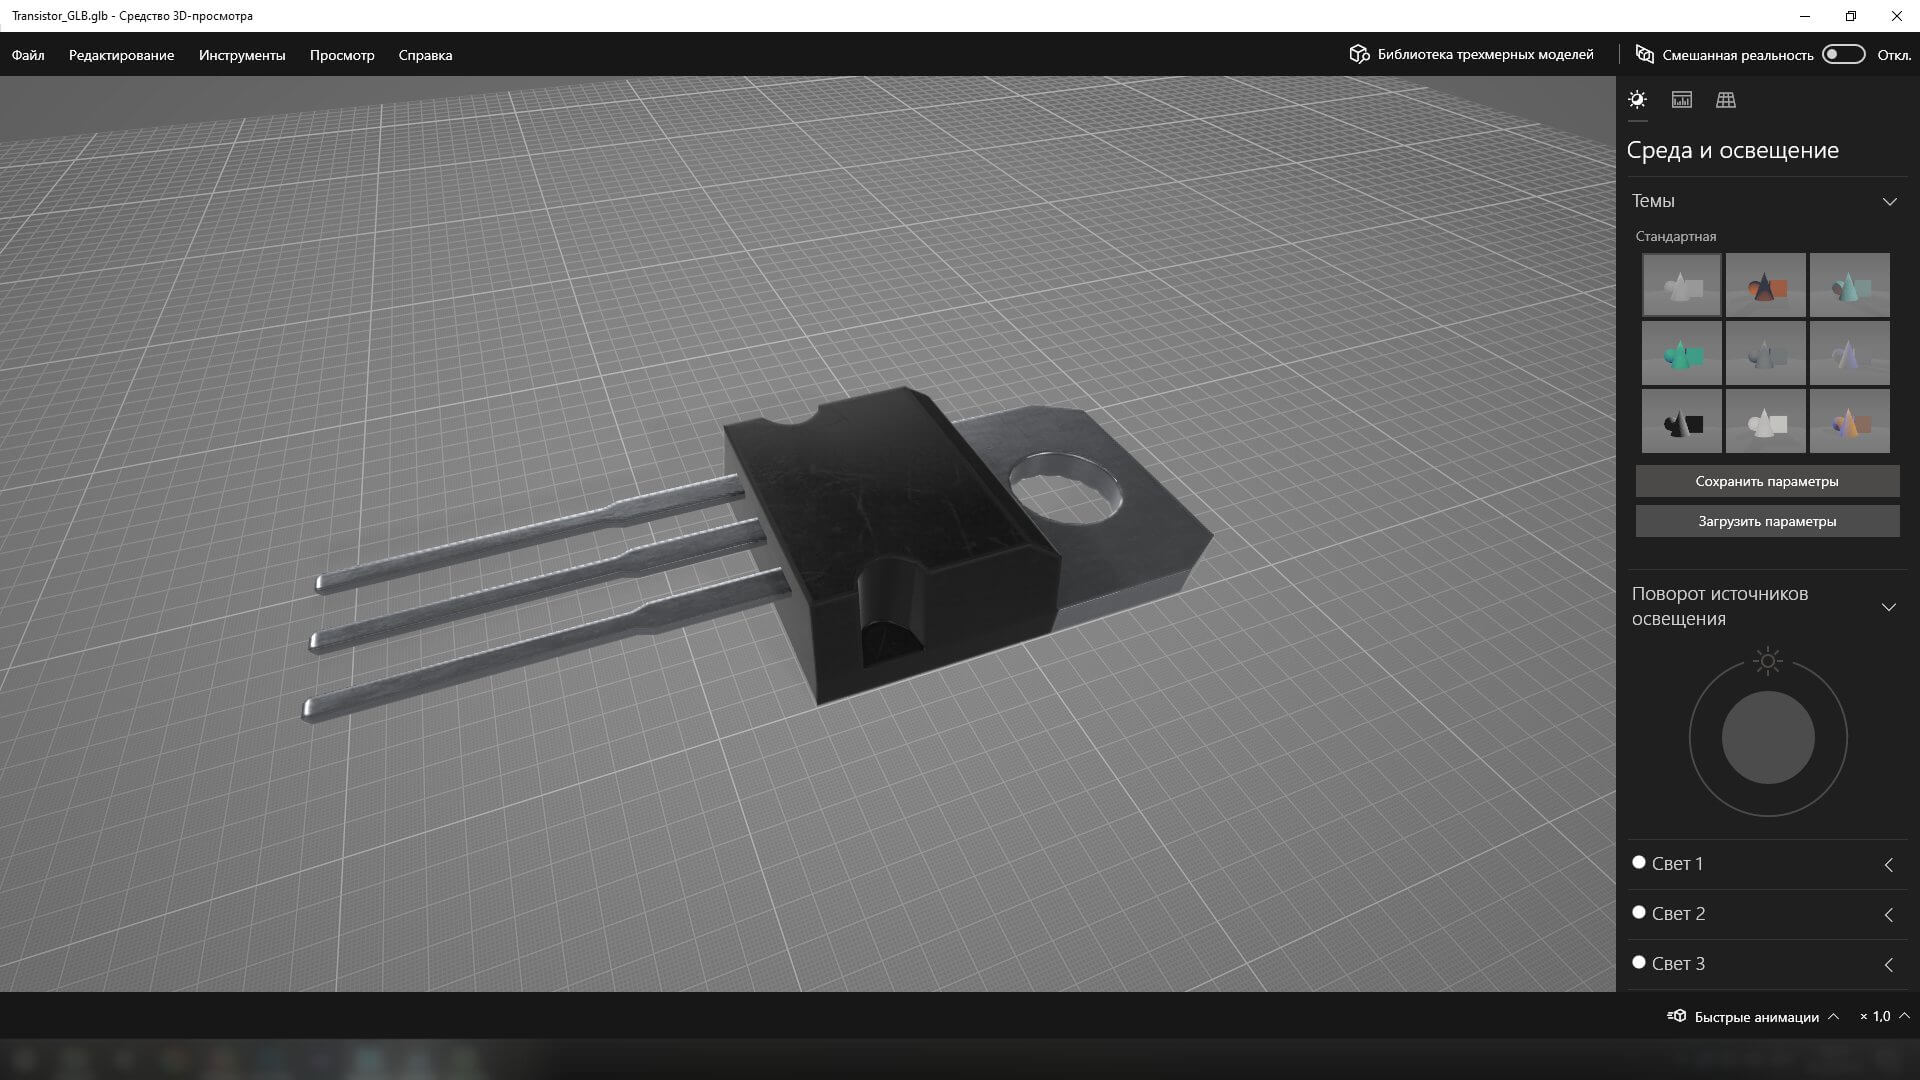
Task: Select the black shapes theme thumbnail
Action: pos(1681,422)
